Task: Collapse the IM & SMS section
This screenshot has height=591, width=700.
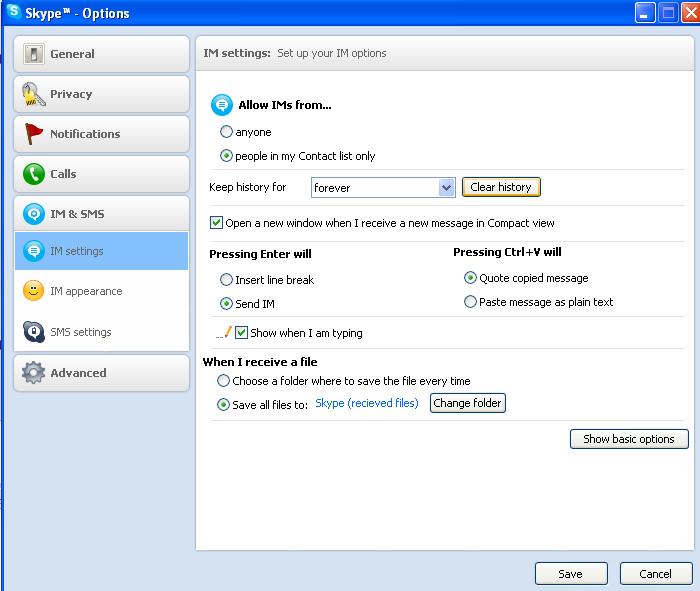Action: [101, 214]
